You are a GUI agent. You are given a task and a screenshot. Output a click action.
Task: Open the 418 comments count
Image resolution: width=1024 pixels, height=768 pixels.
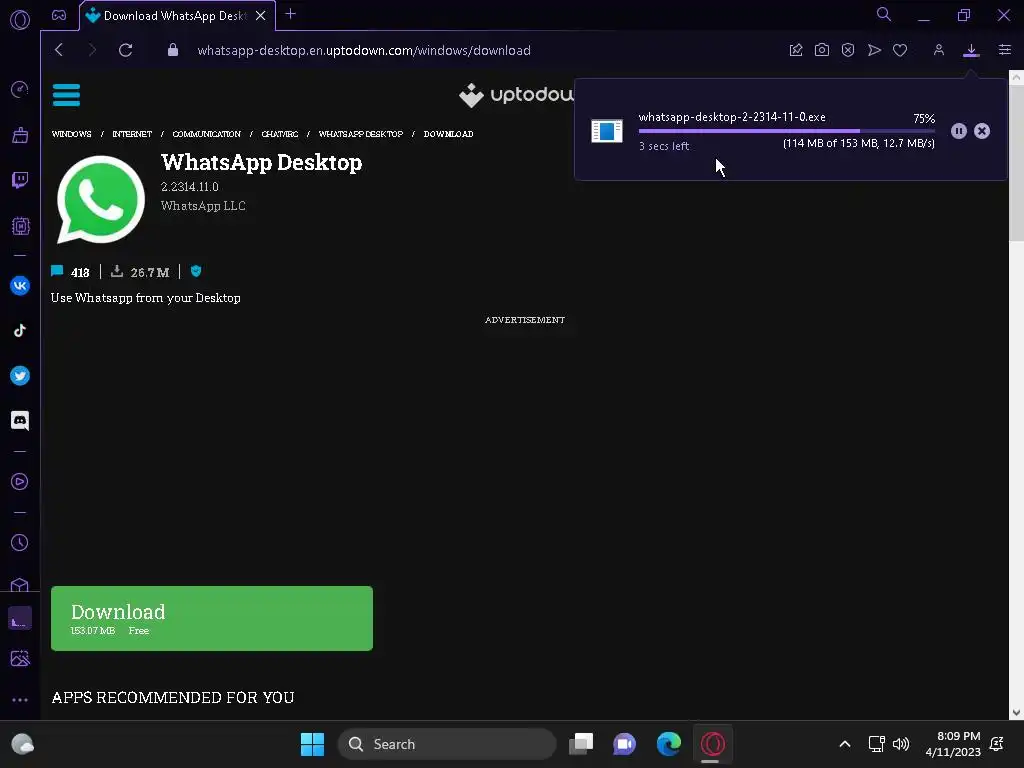[x=71, y=272]
